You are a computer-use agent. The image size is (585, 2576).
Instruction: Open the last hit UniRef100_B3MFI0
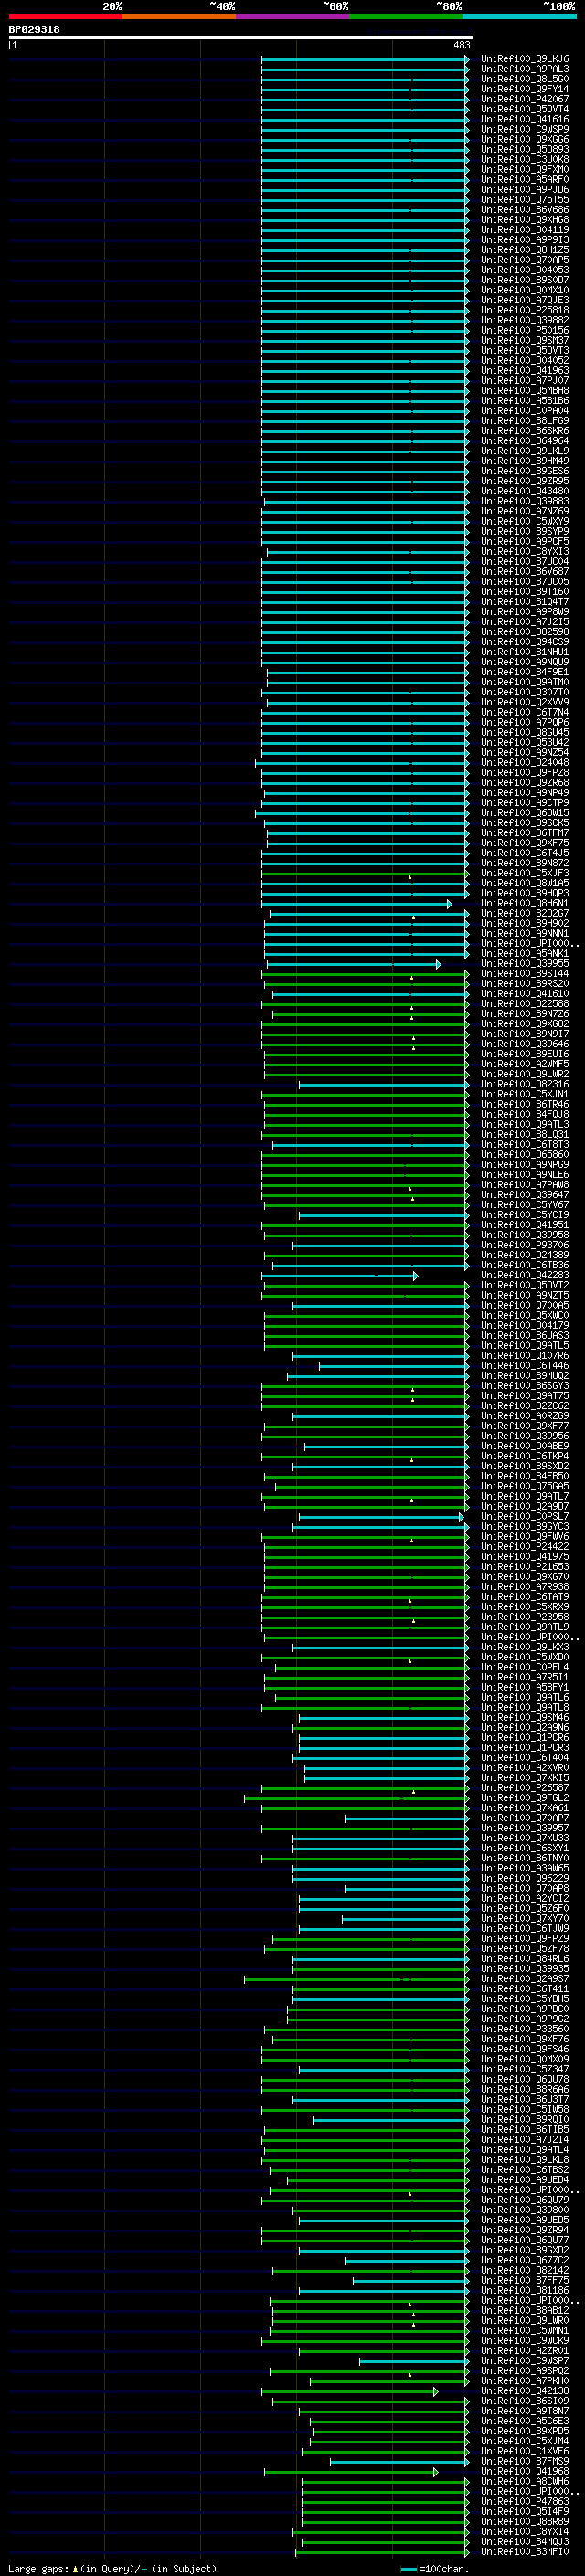[524, 2553]
